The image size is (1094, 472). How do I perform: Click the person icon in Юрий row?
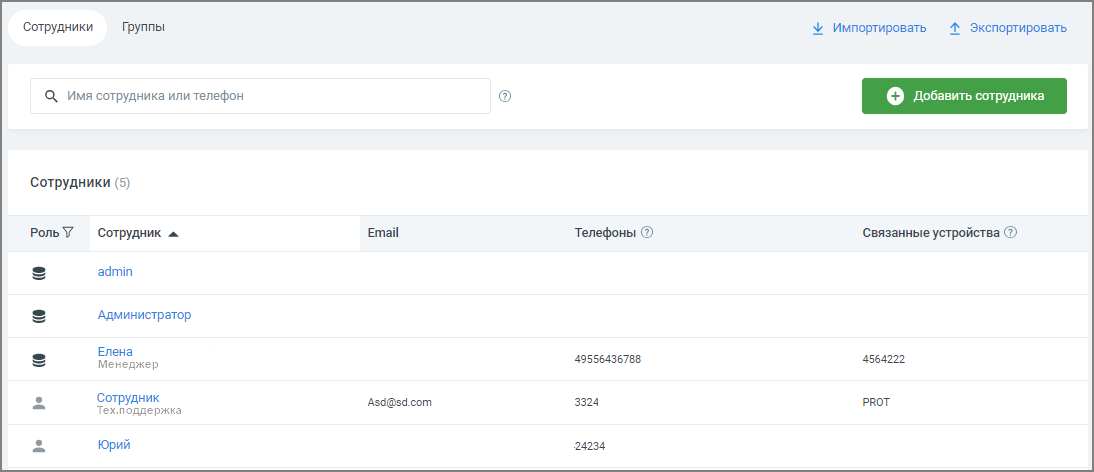click(x=39, y=446)
